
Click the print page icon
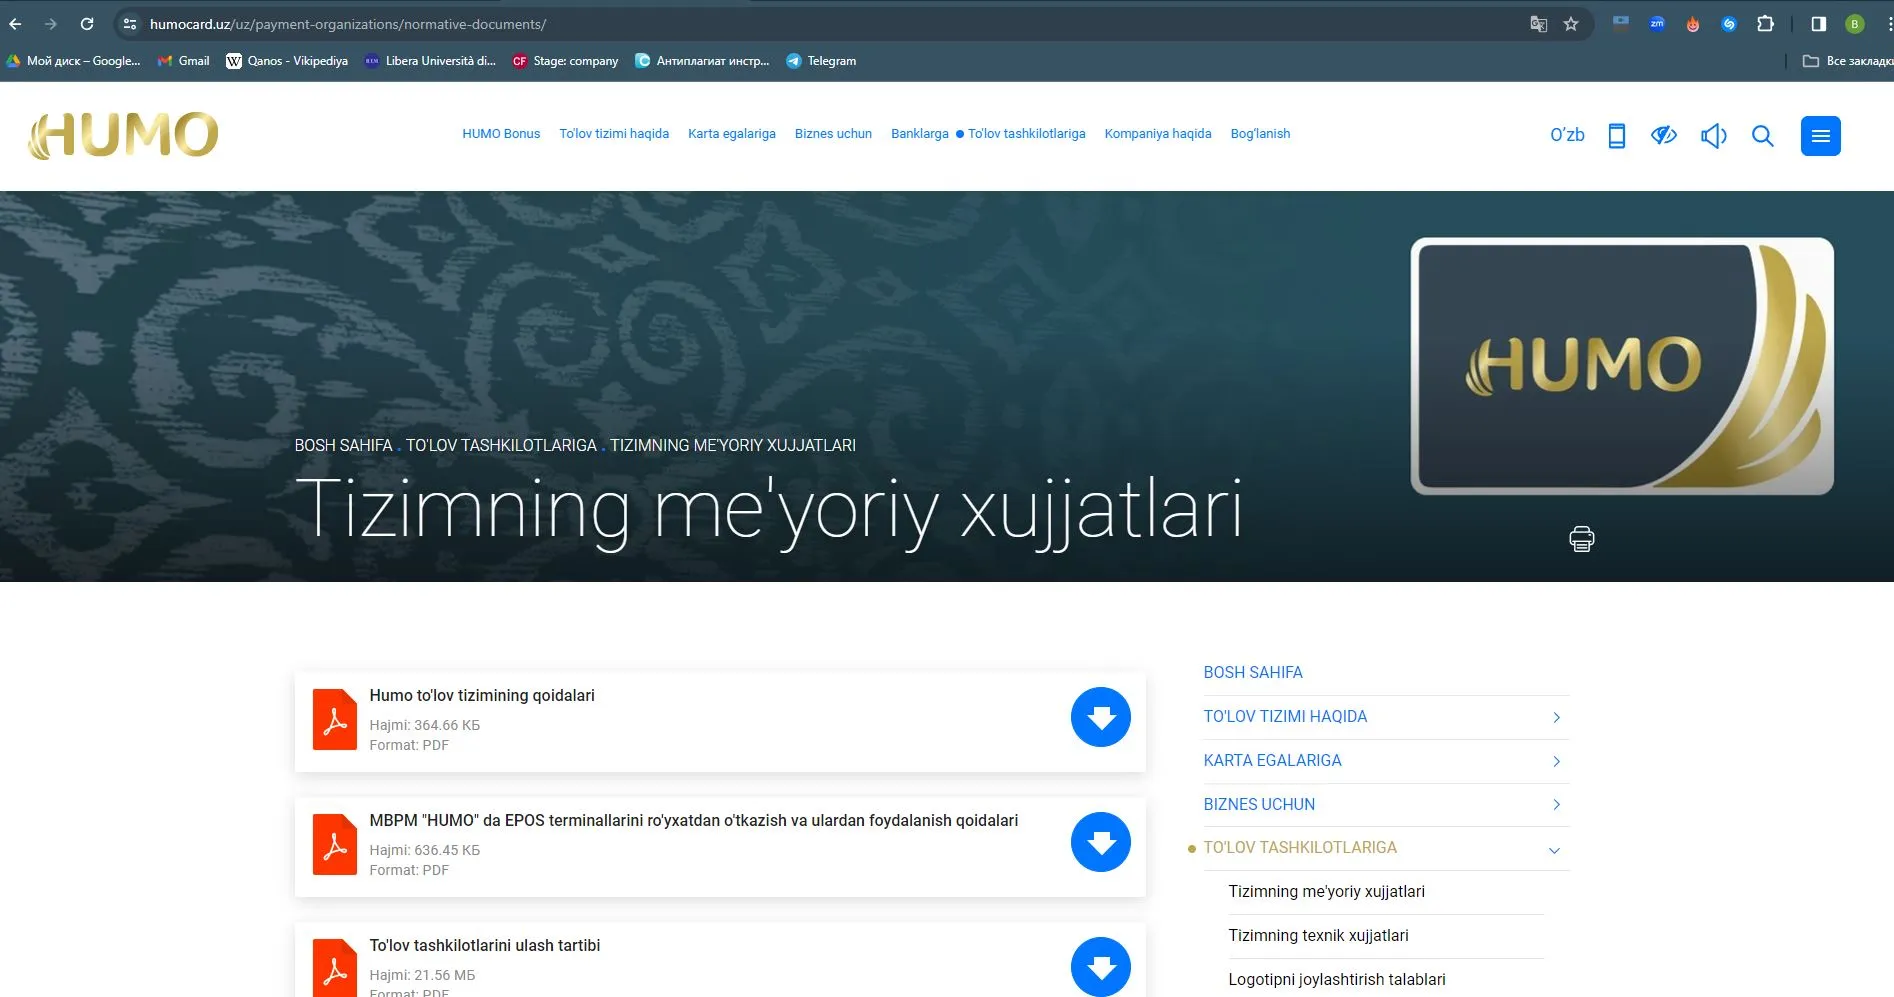click(x=1581, y=539)
